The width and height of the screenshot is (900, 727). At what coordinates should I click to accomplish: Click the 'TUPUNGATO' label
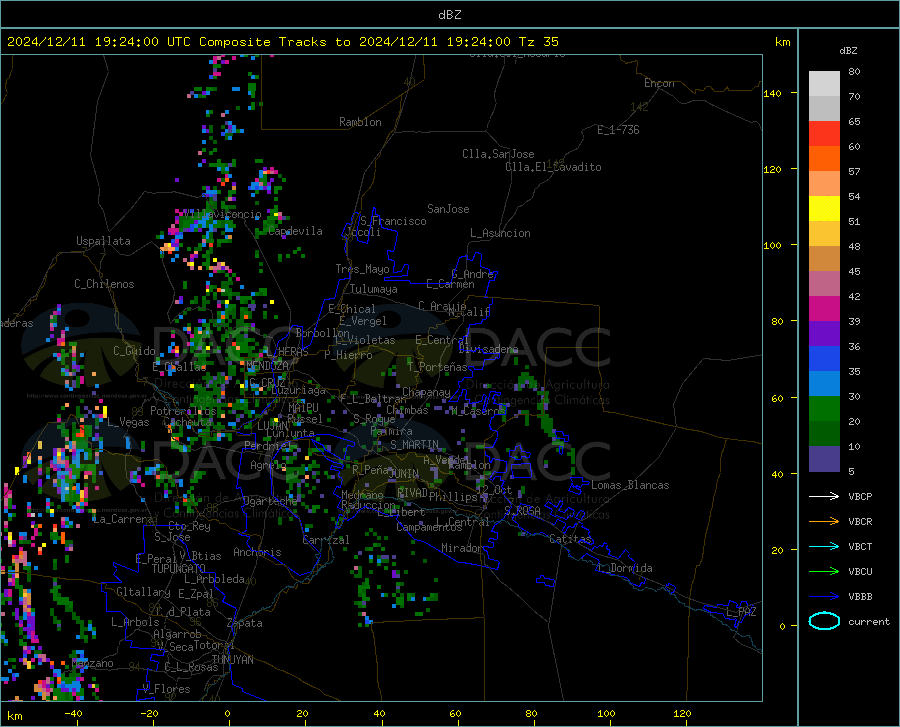179,569
